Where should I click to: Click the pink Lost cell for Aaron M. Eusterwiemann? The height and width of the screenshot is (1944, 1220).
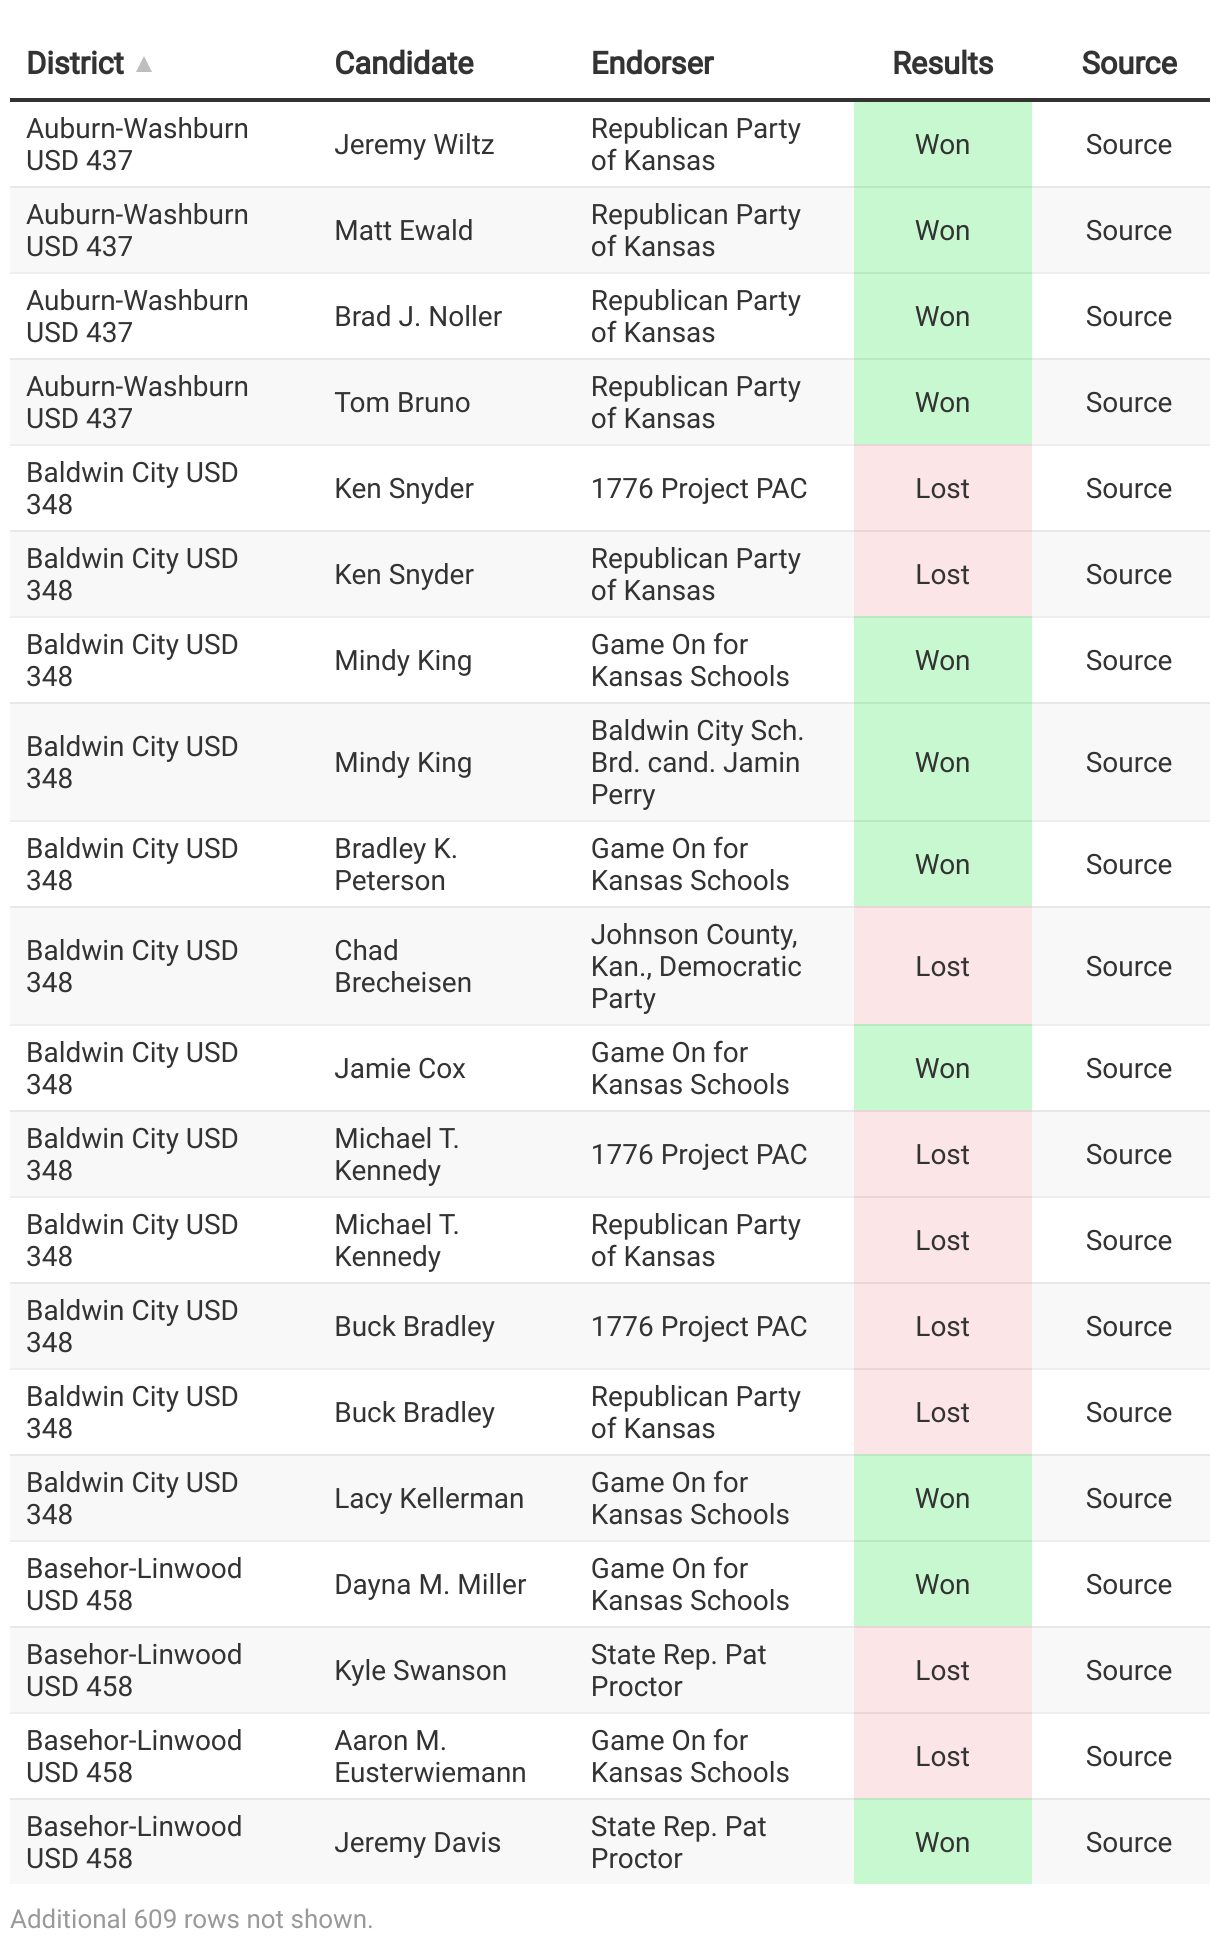(x=942, y=1756)
